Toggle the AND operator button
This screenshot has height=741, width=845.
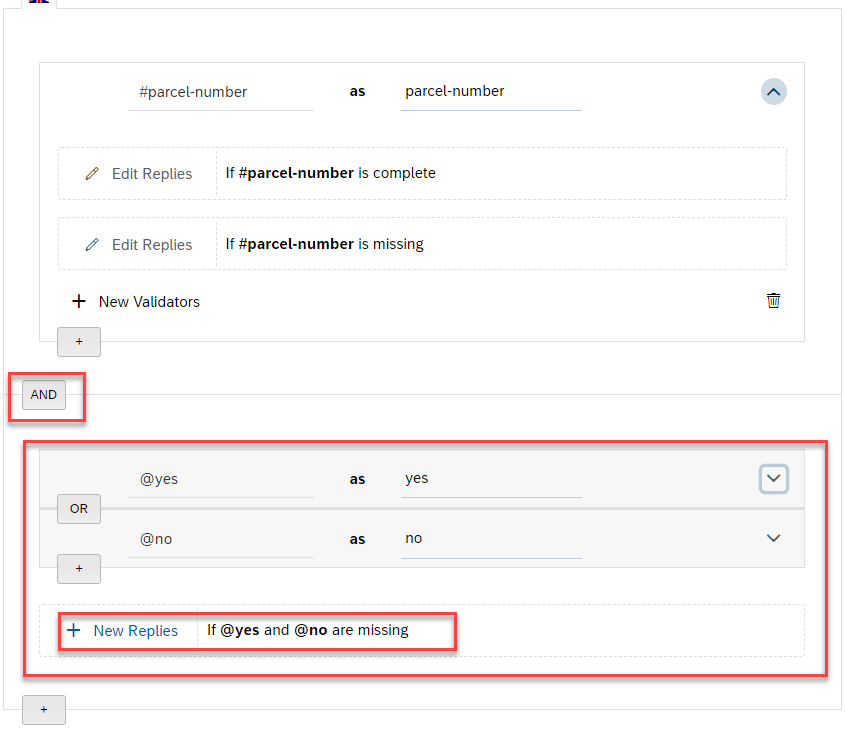tap(44, 395)
